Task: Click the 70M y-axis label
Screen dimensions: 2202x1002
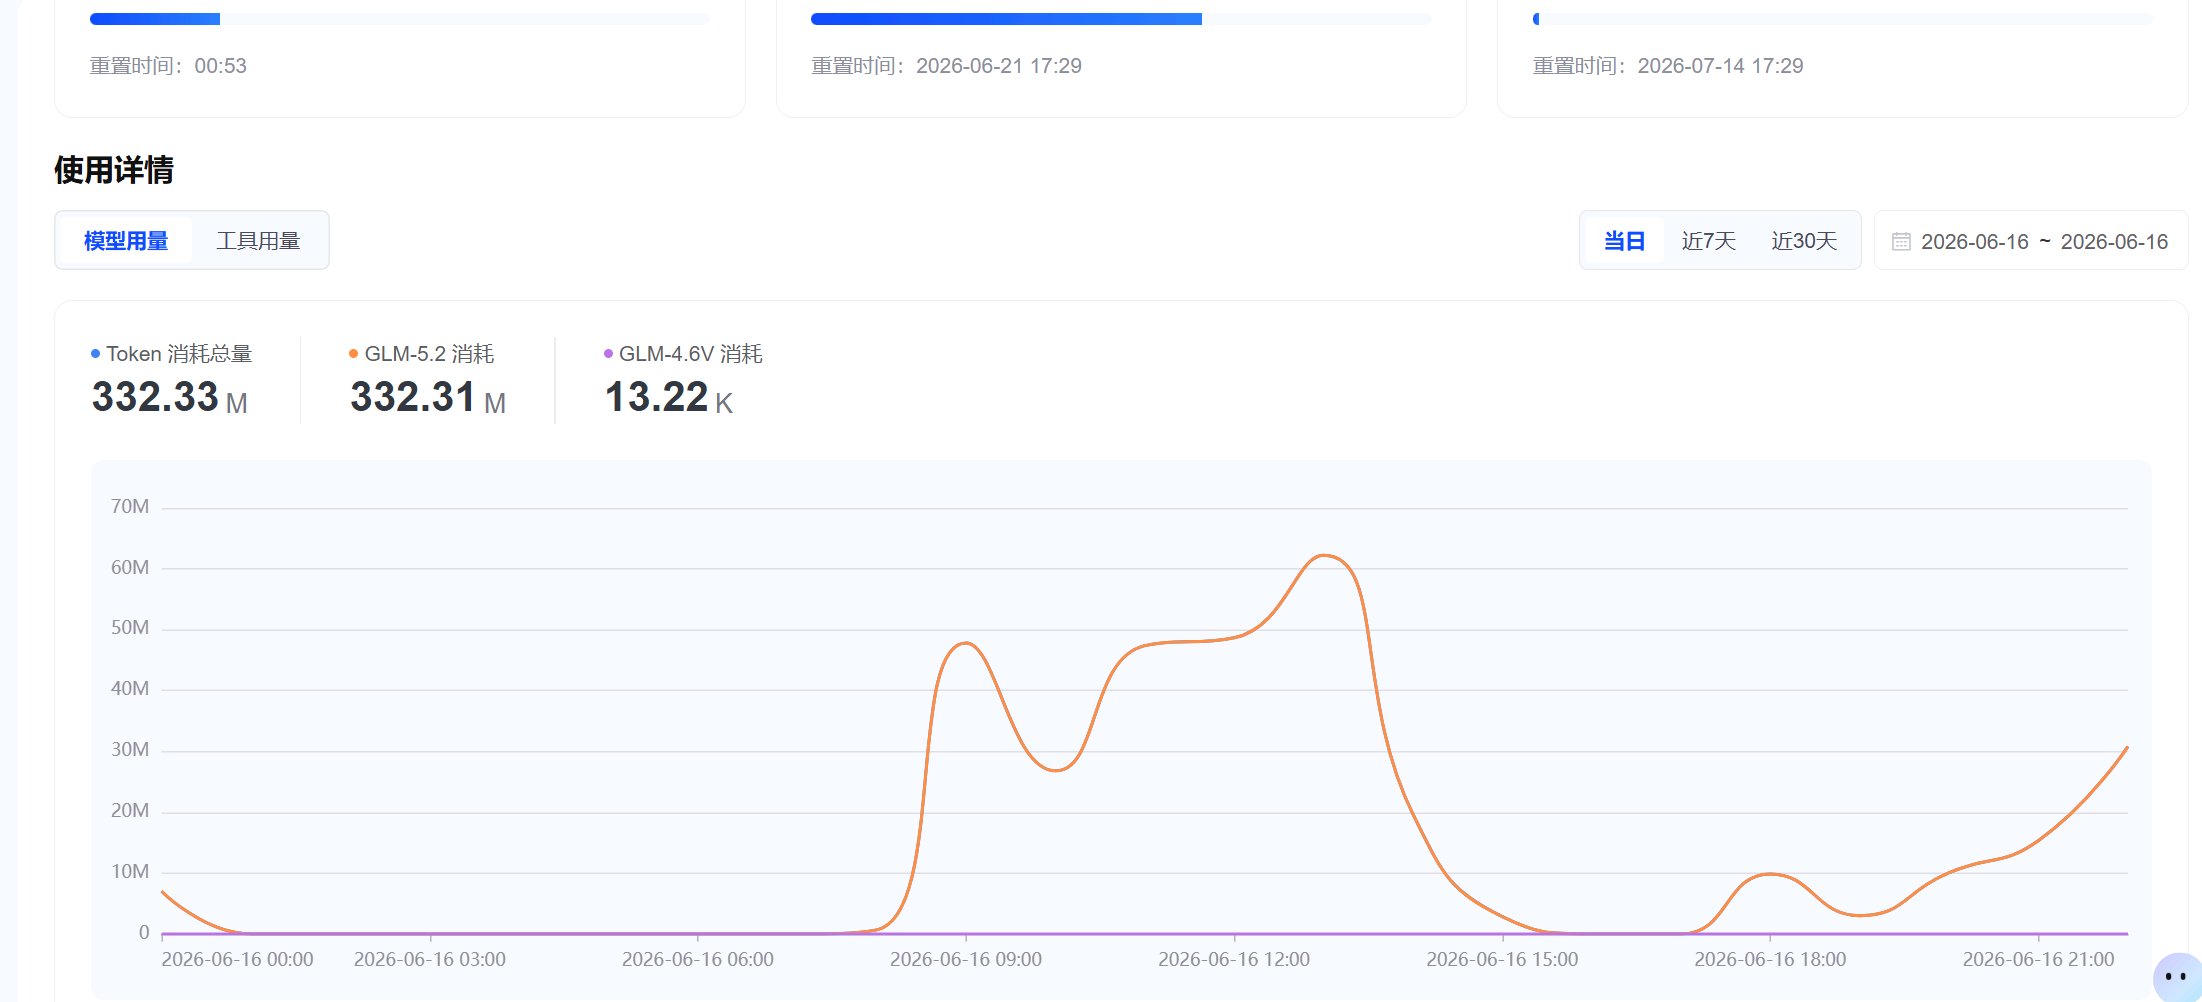Action: tap(130, 507)
